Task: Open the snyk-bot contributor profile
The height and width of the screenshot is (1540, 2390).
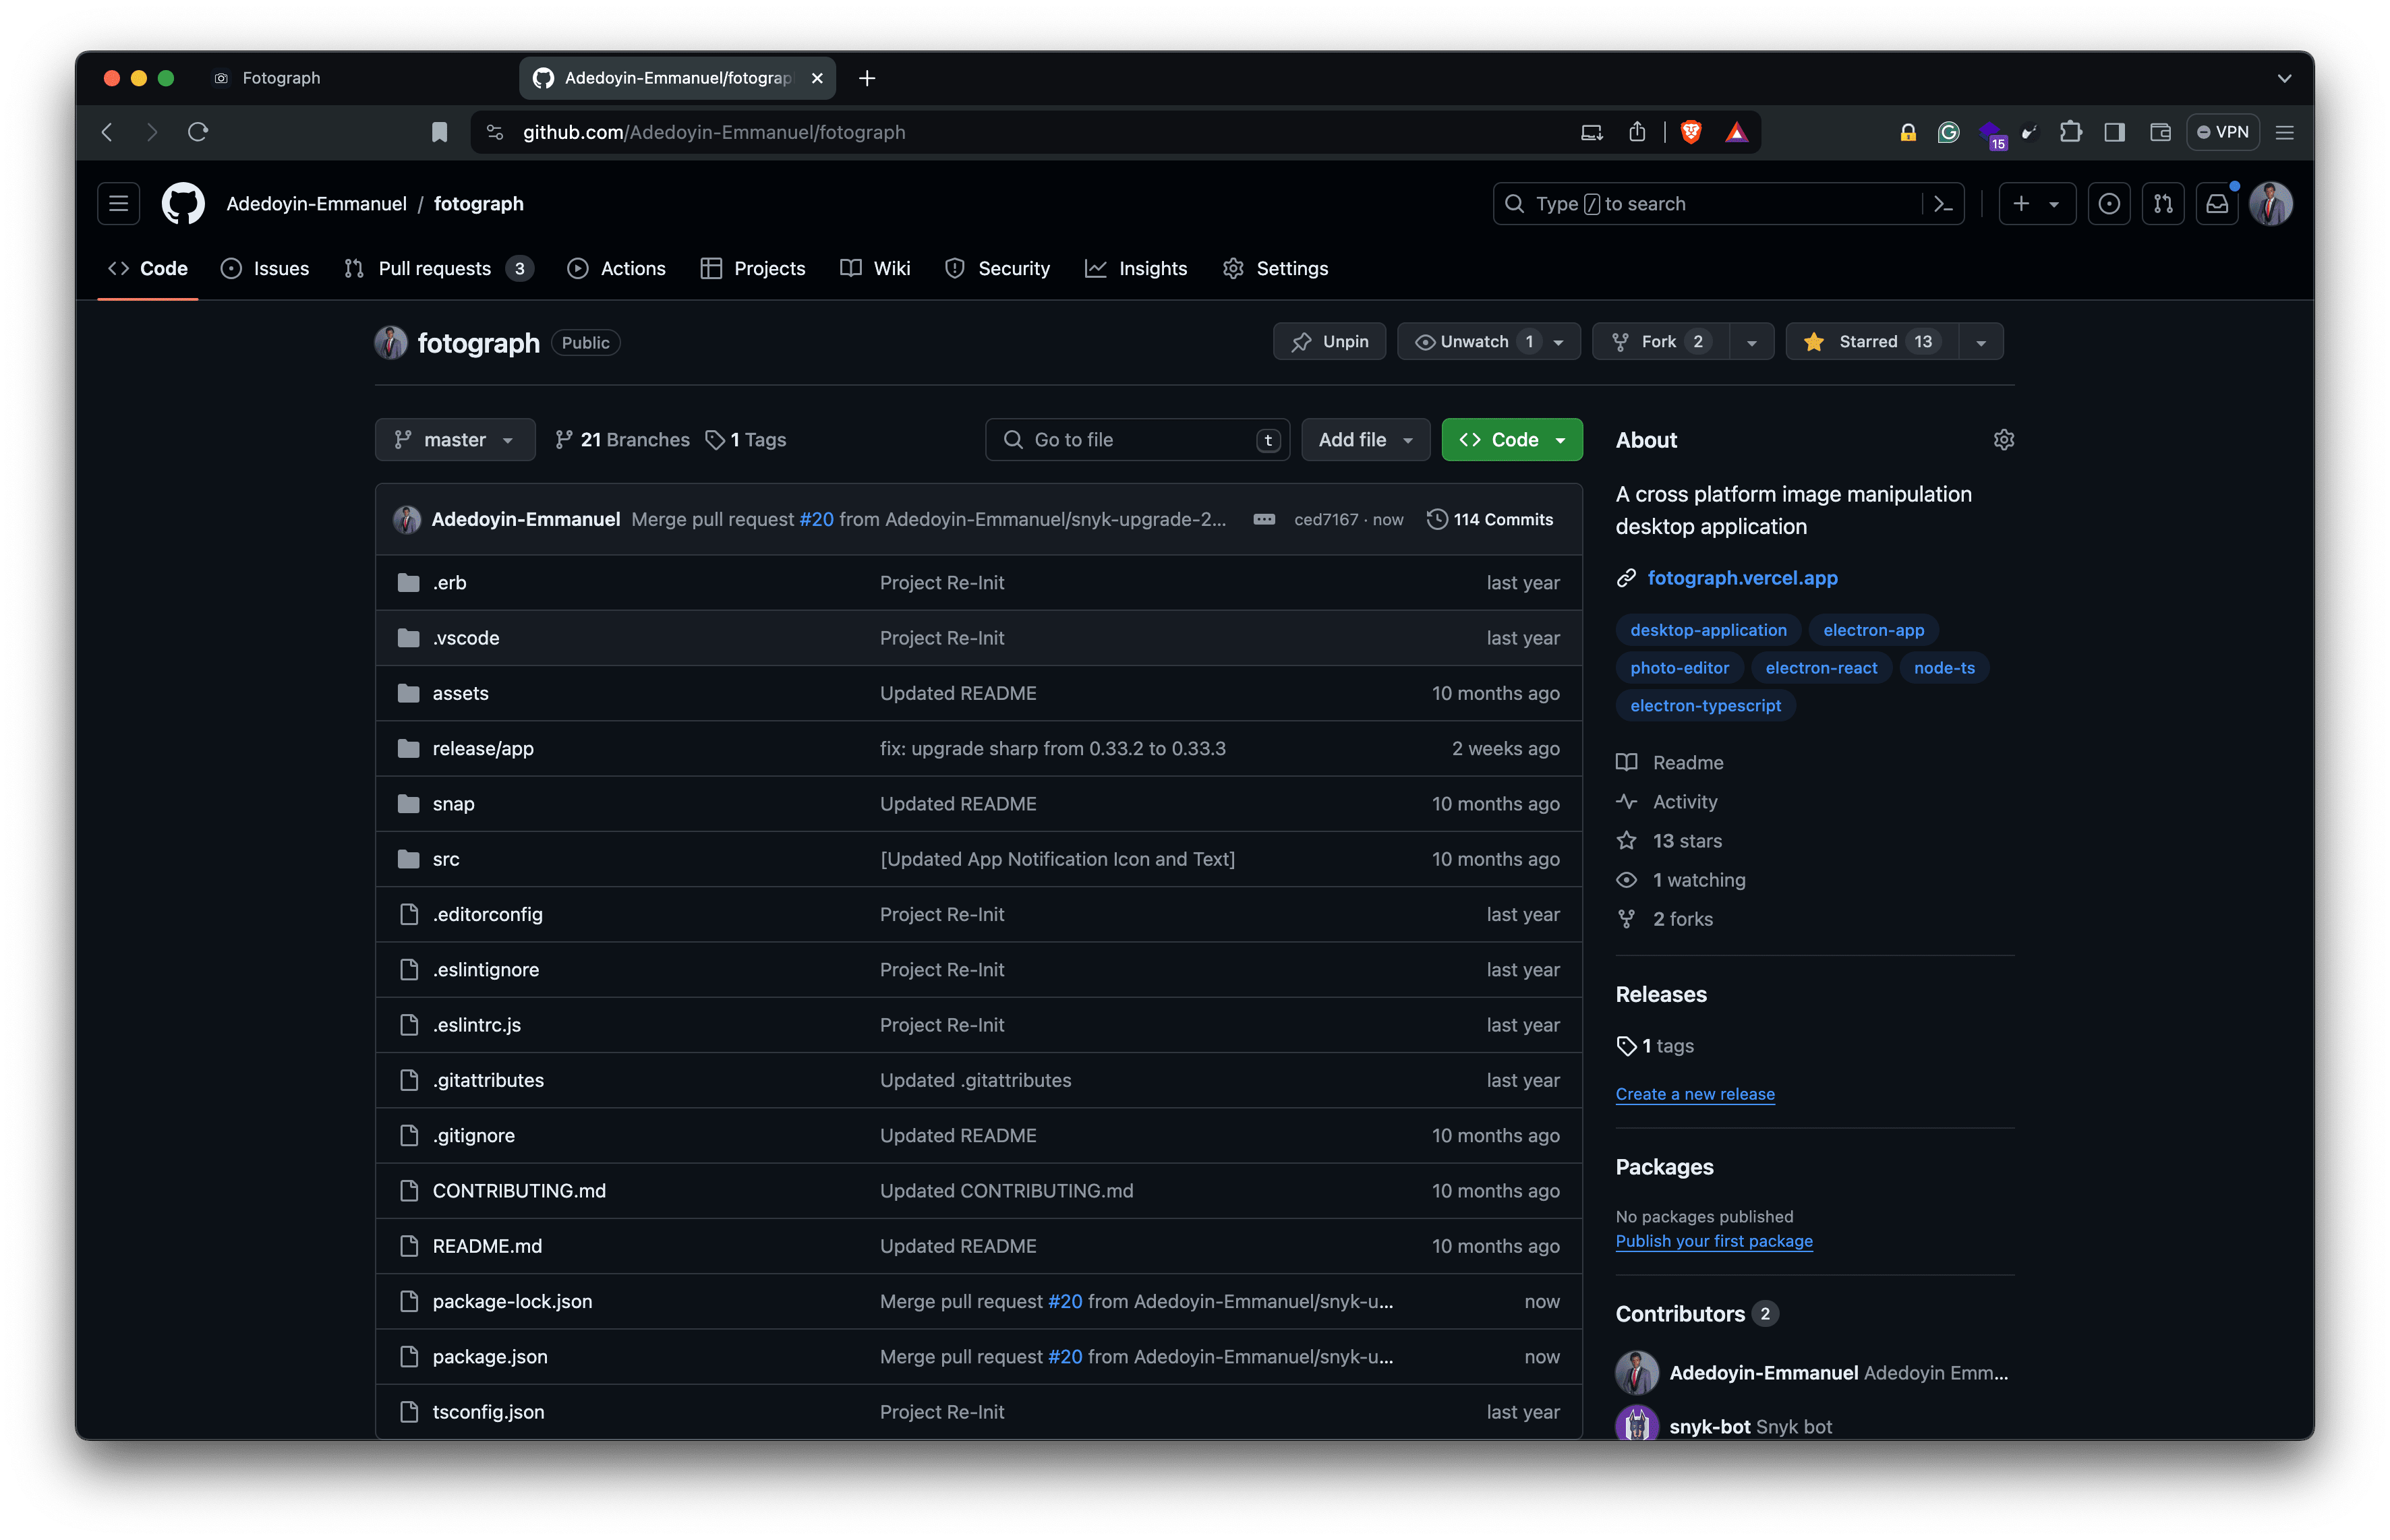Action: [1709, 1427]
